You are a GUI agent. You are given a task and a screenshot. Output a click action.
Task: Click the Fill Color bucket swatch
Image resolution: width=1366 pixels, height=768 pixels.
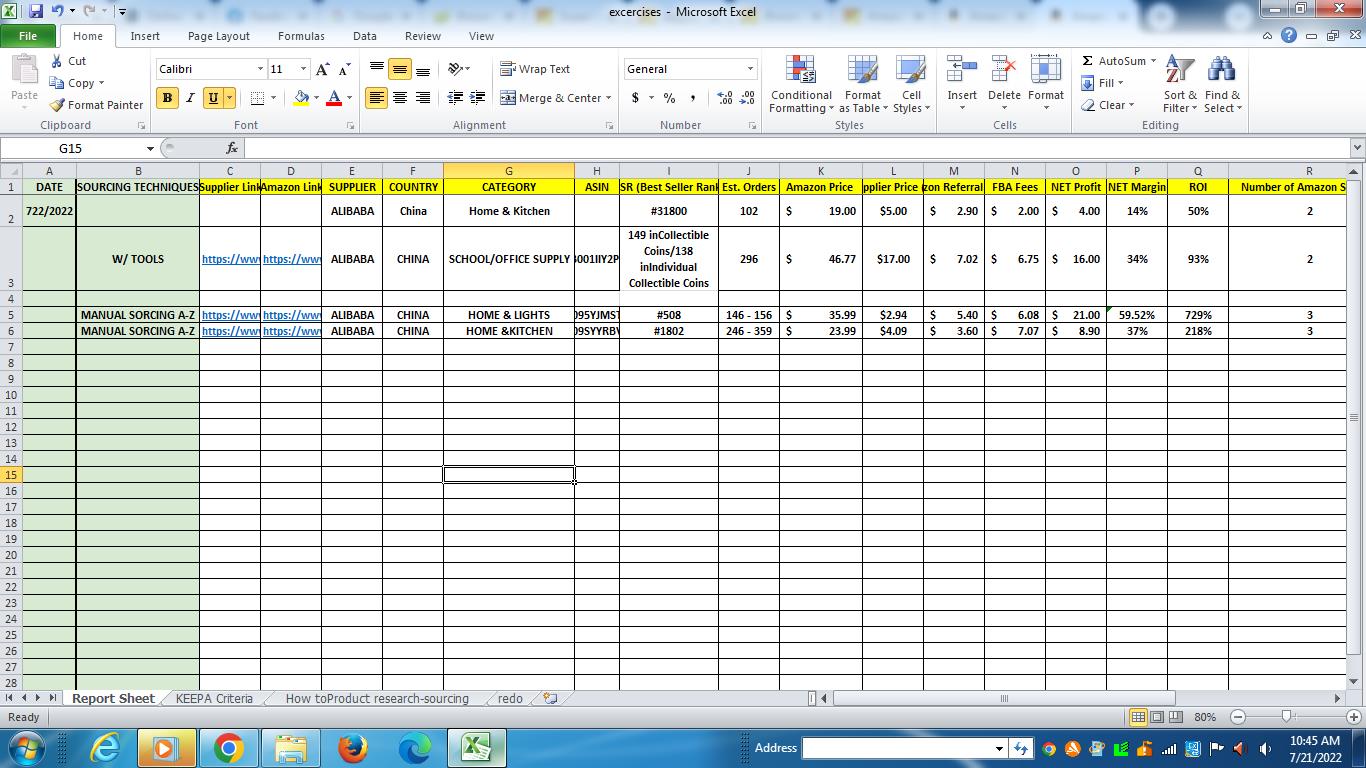coord(301,98)
